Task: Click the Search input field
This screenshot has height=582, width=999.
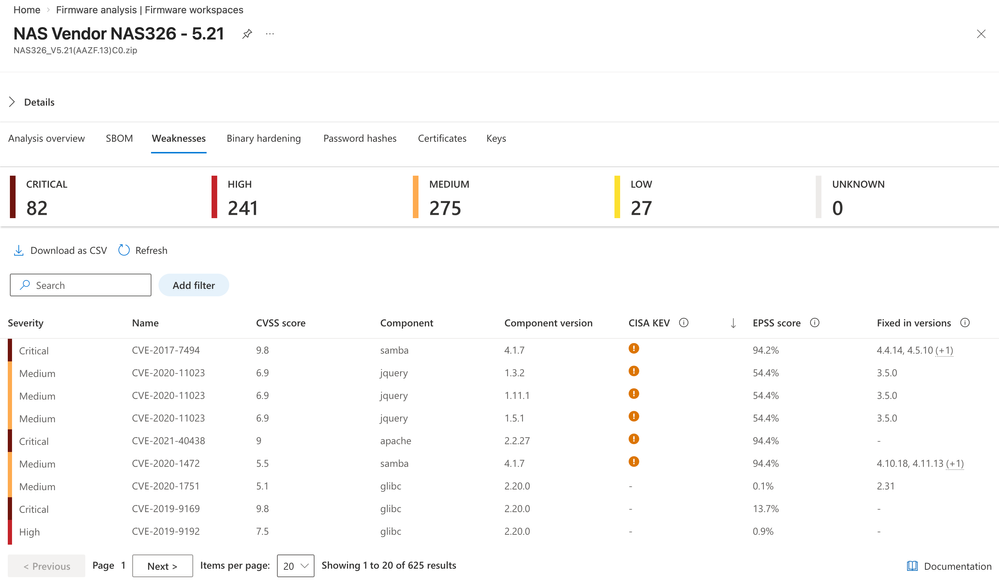Action: (x=81, y=285)
